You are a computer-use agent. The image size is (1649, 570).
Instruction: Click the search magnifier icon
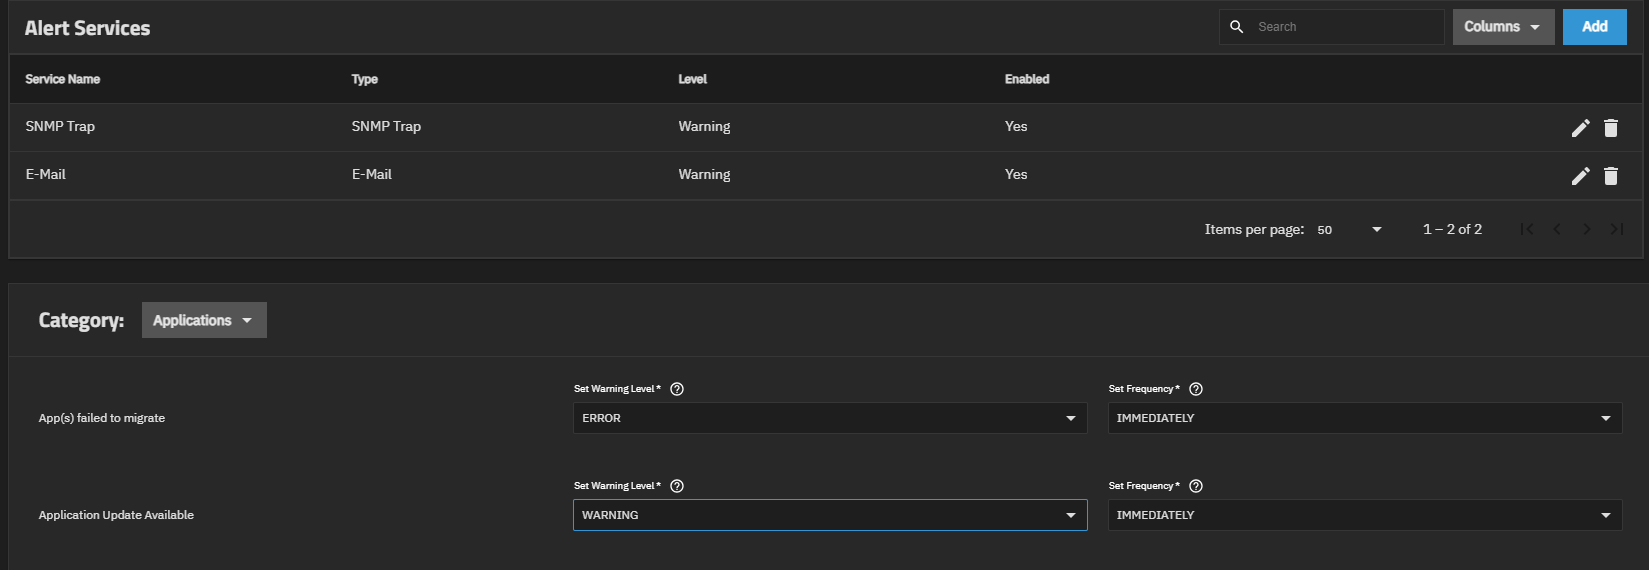[x=1237, y=27]
